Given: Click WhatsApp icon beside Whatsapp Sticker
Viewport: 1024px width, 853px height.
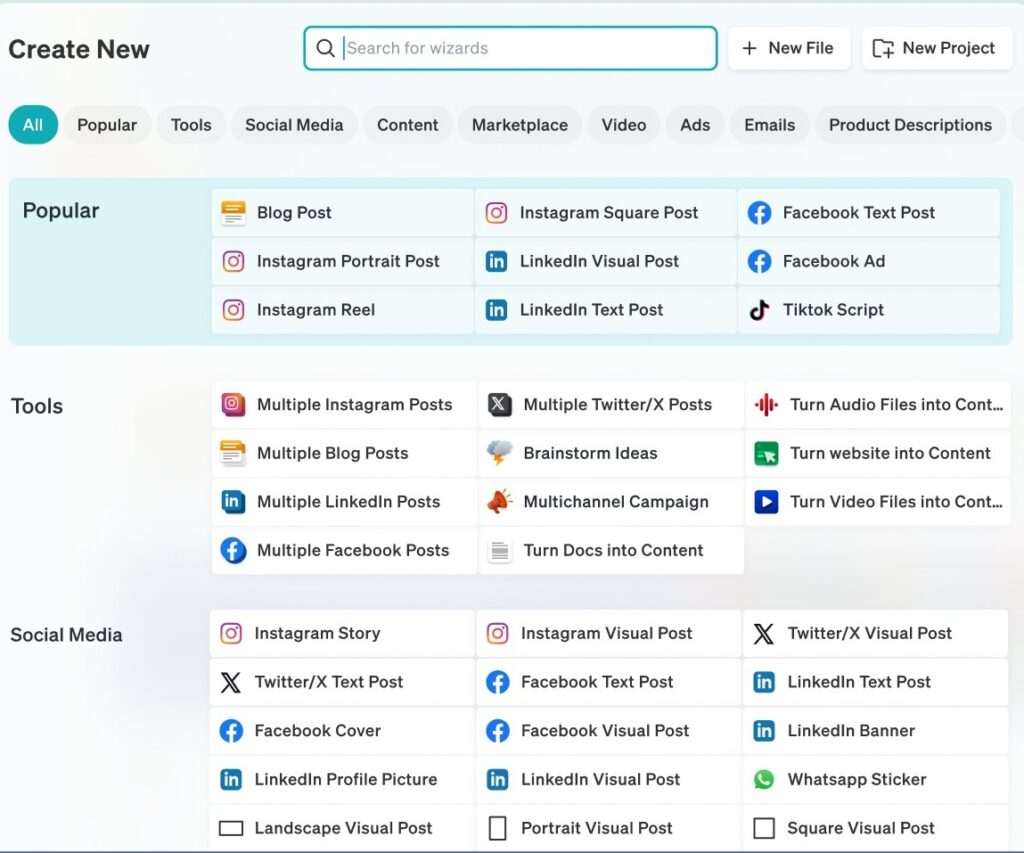Looking at the screenshot, I should point(763,779).
